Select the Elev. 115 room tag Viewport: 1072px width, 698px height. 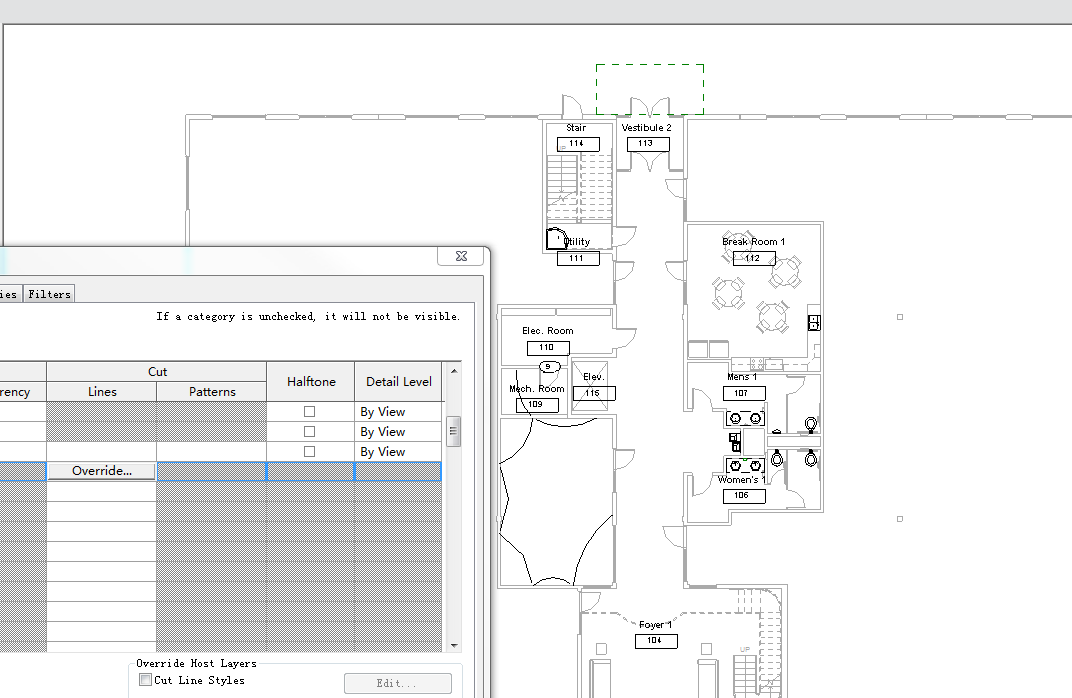pos(594,394)
